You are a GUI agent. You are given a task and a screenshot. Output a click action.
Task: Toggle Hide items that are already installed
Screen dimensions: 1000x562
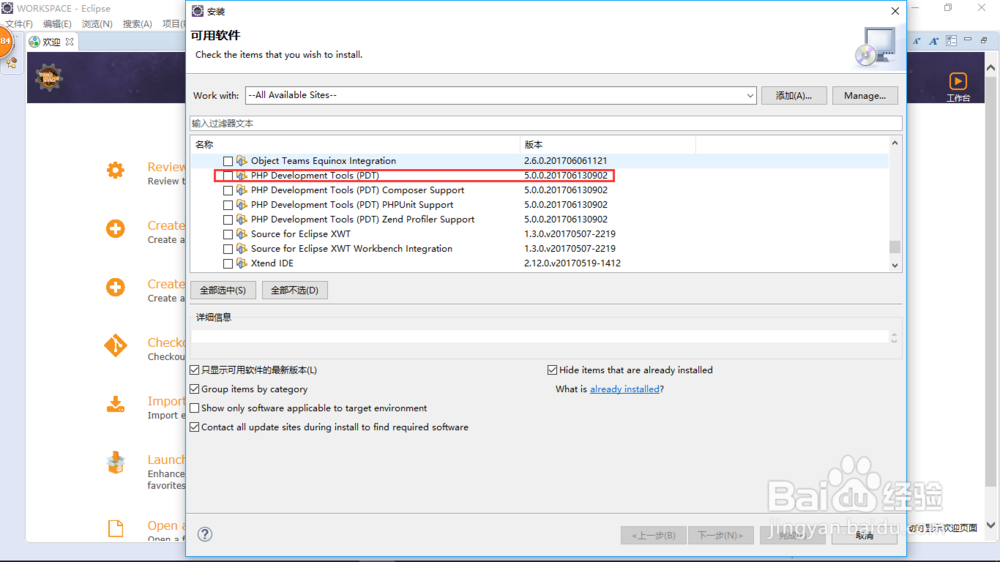[552, 370]
